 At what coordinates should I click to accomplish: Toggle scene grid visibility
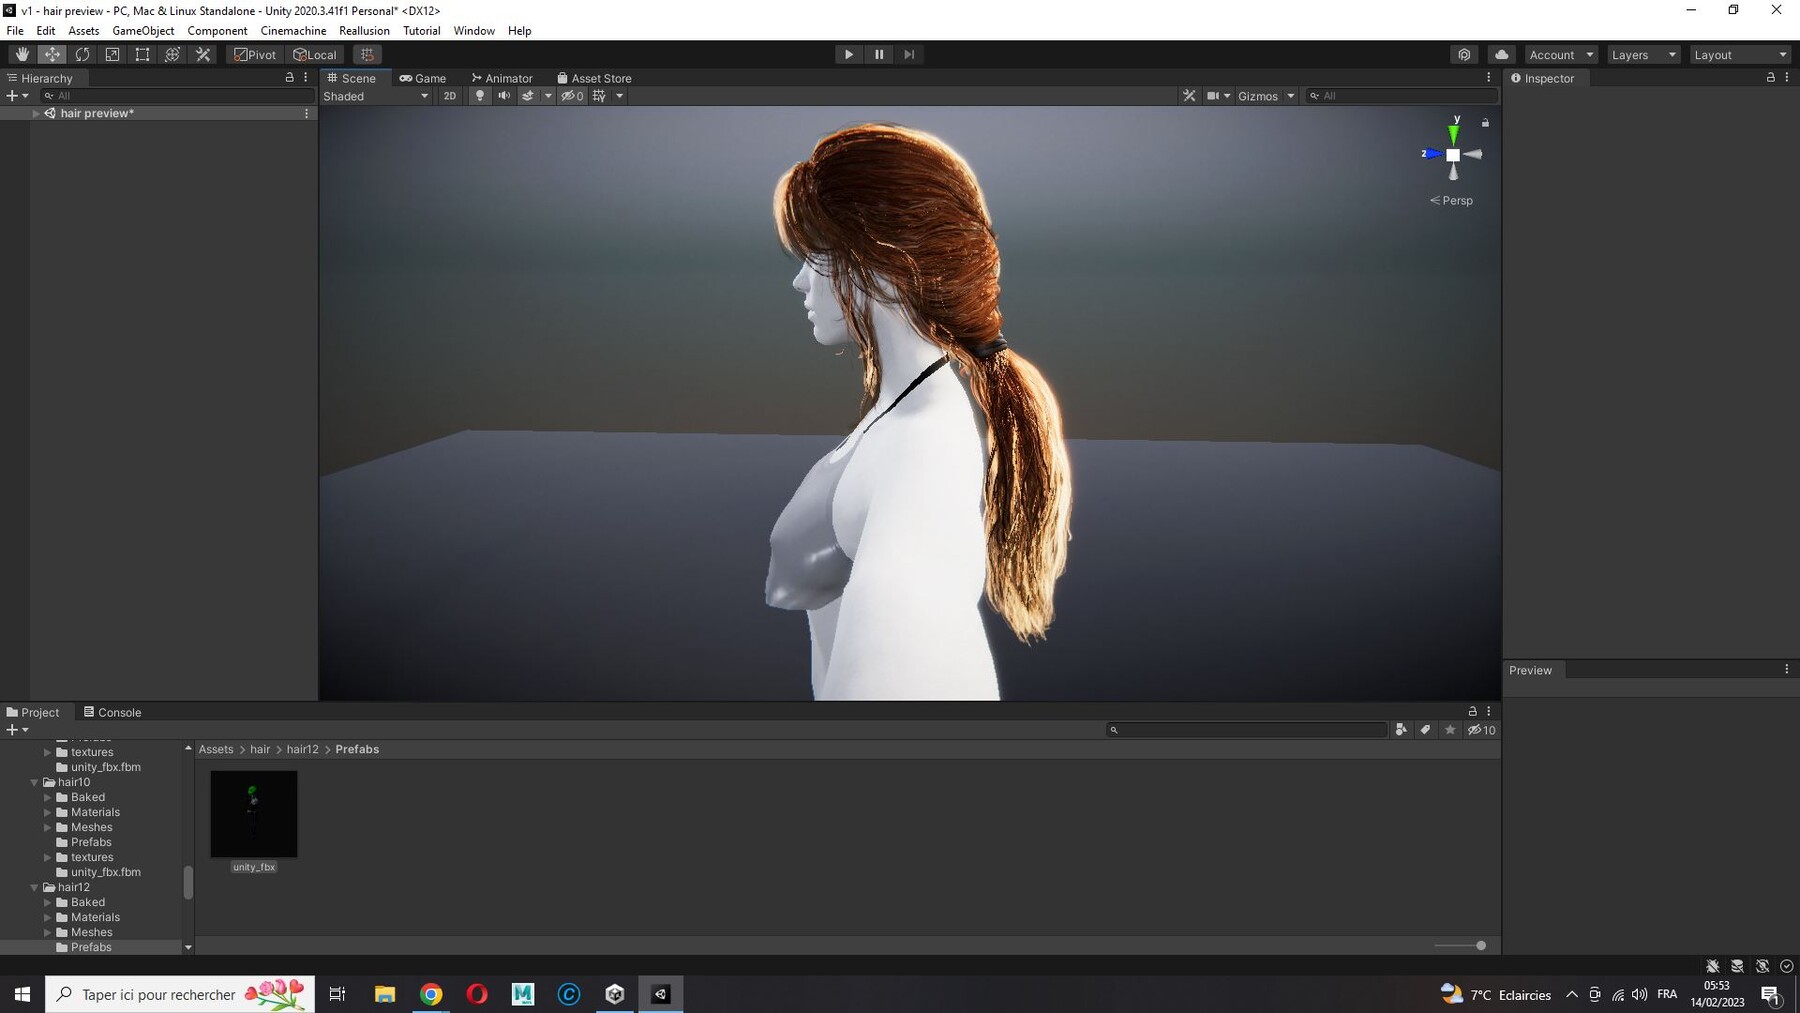[600, 96]
